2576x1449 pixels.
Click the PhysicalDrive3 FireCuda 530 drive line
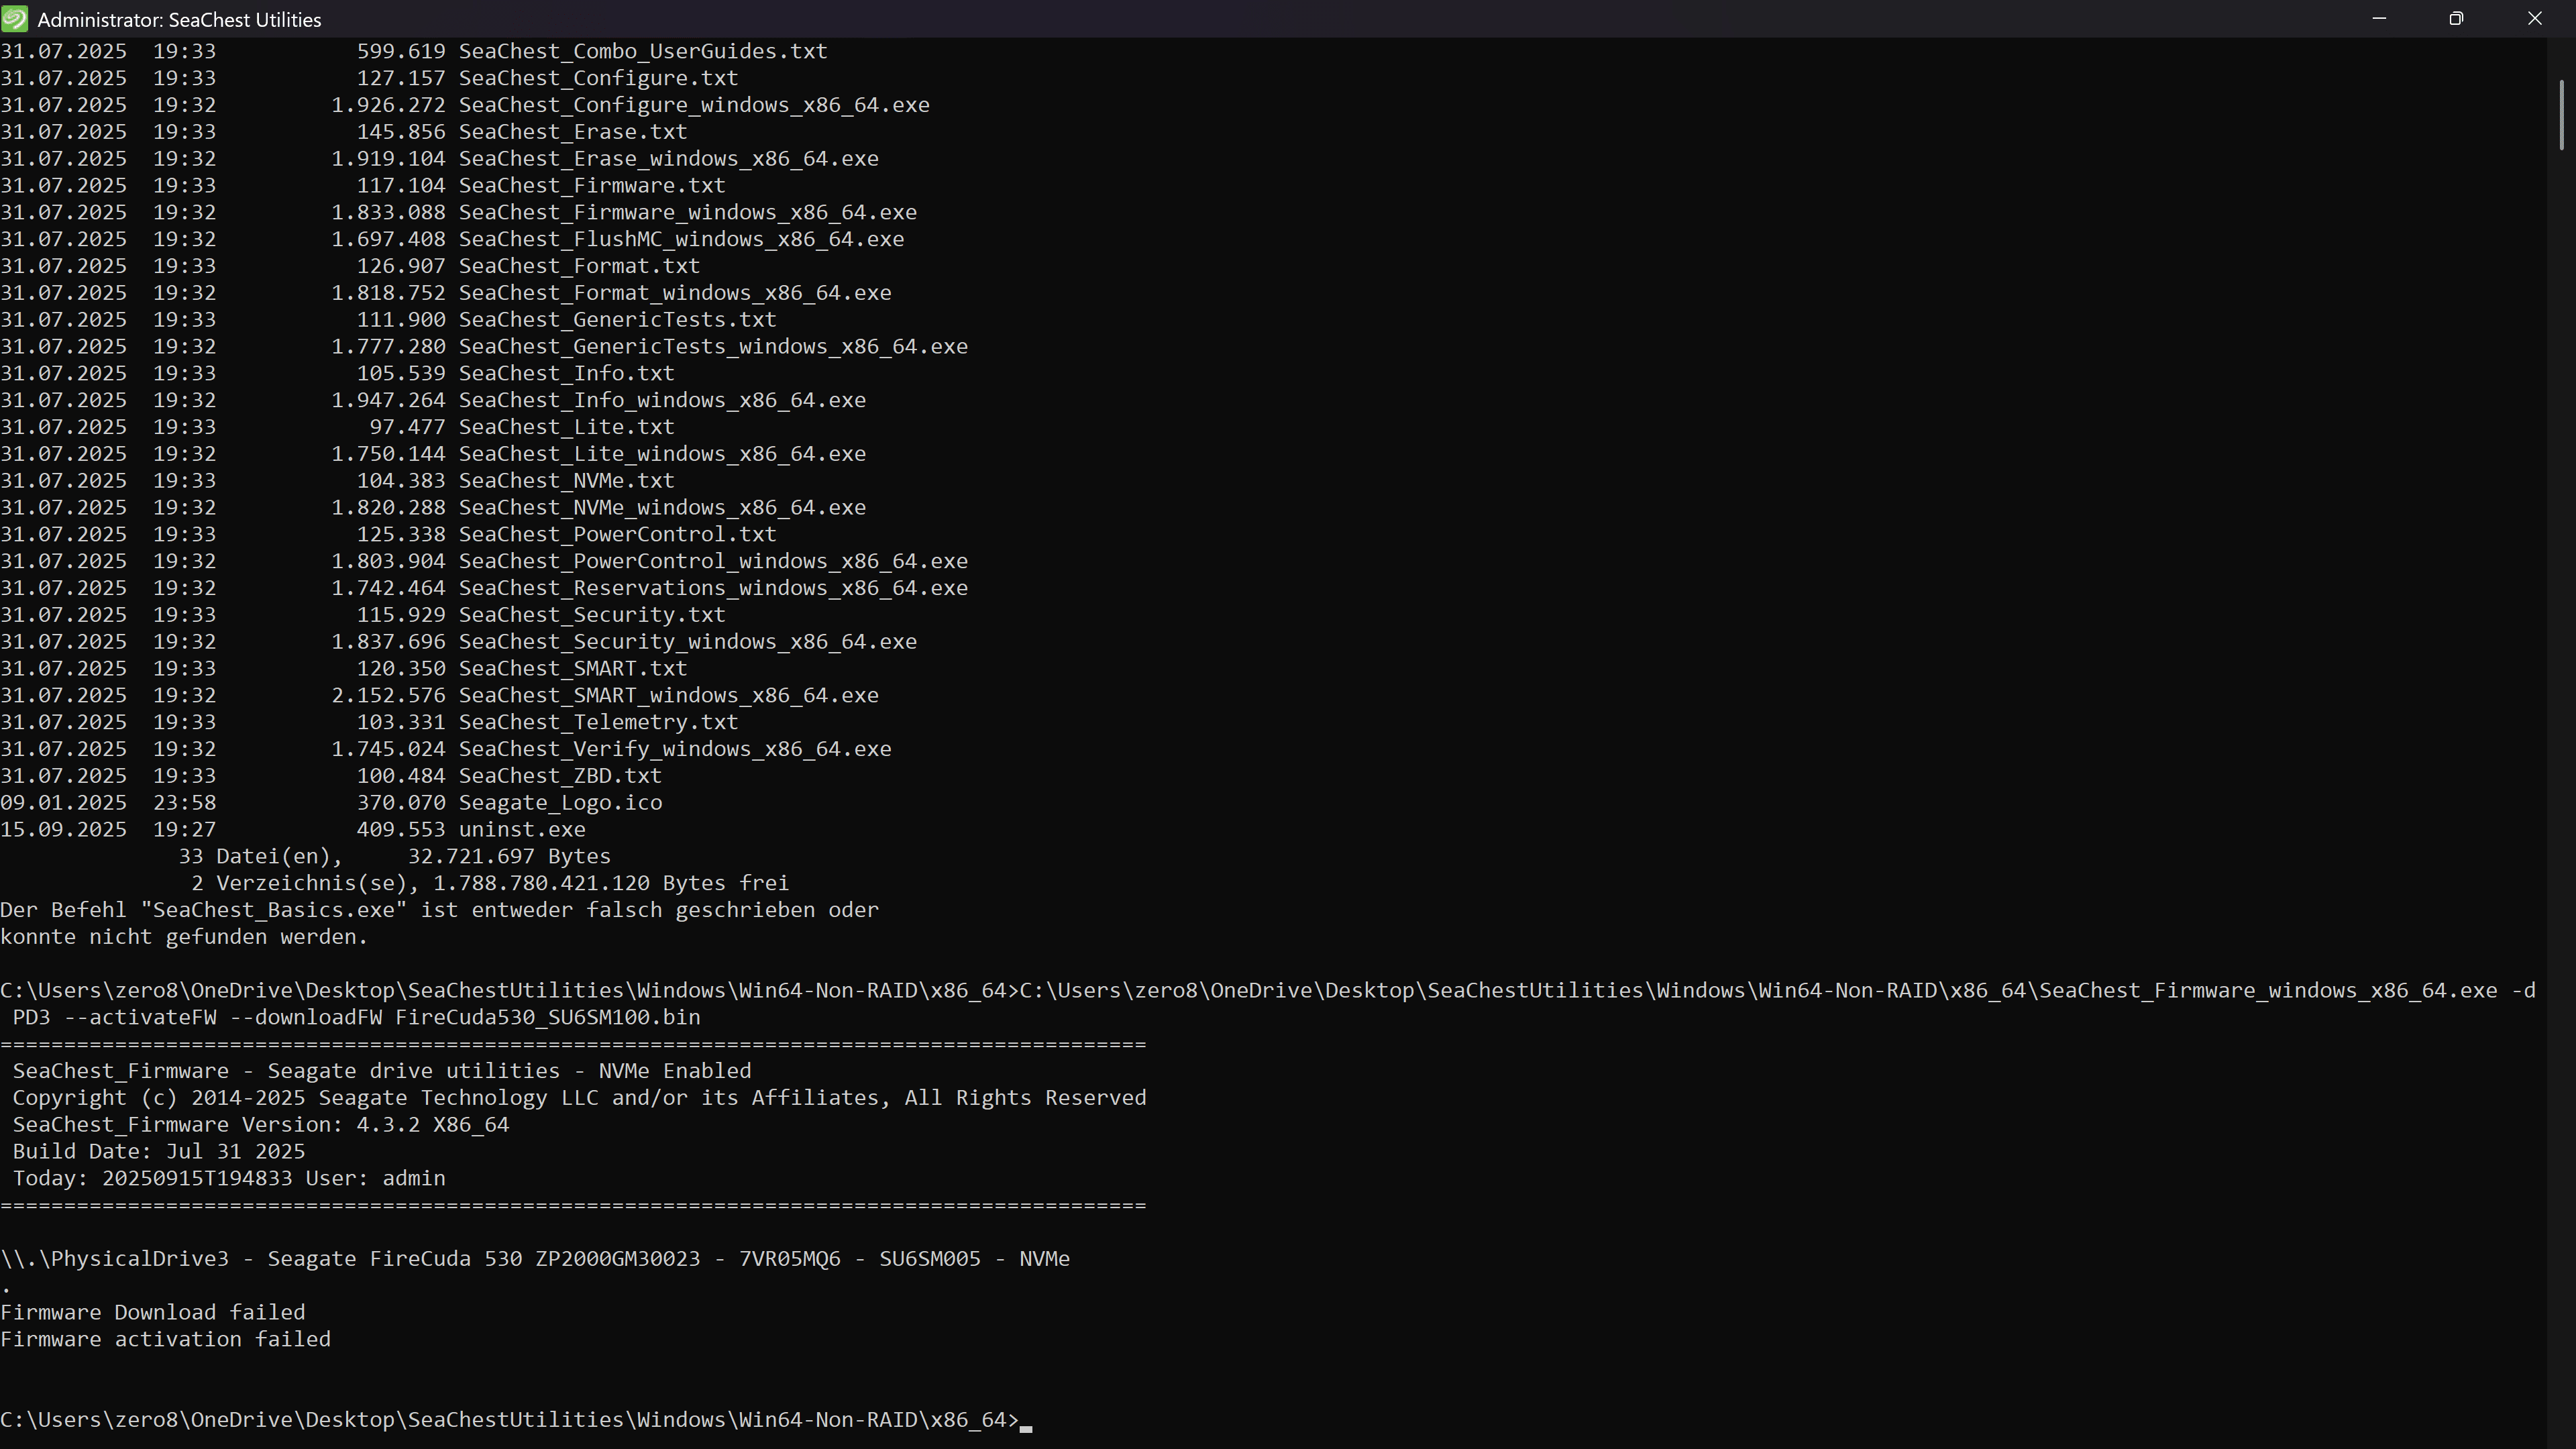[x=535, y=1259]
